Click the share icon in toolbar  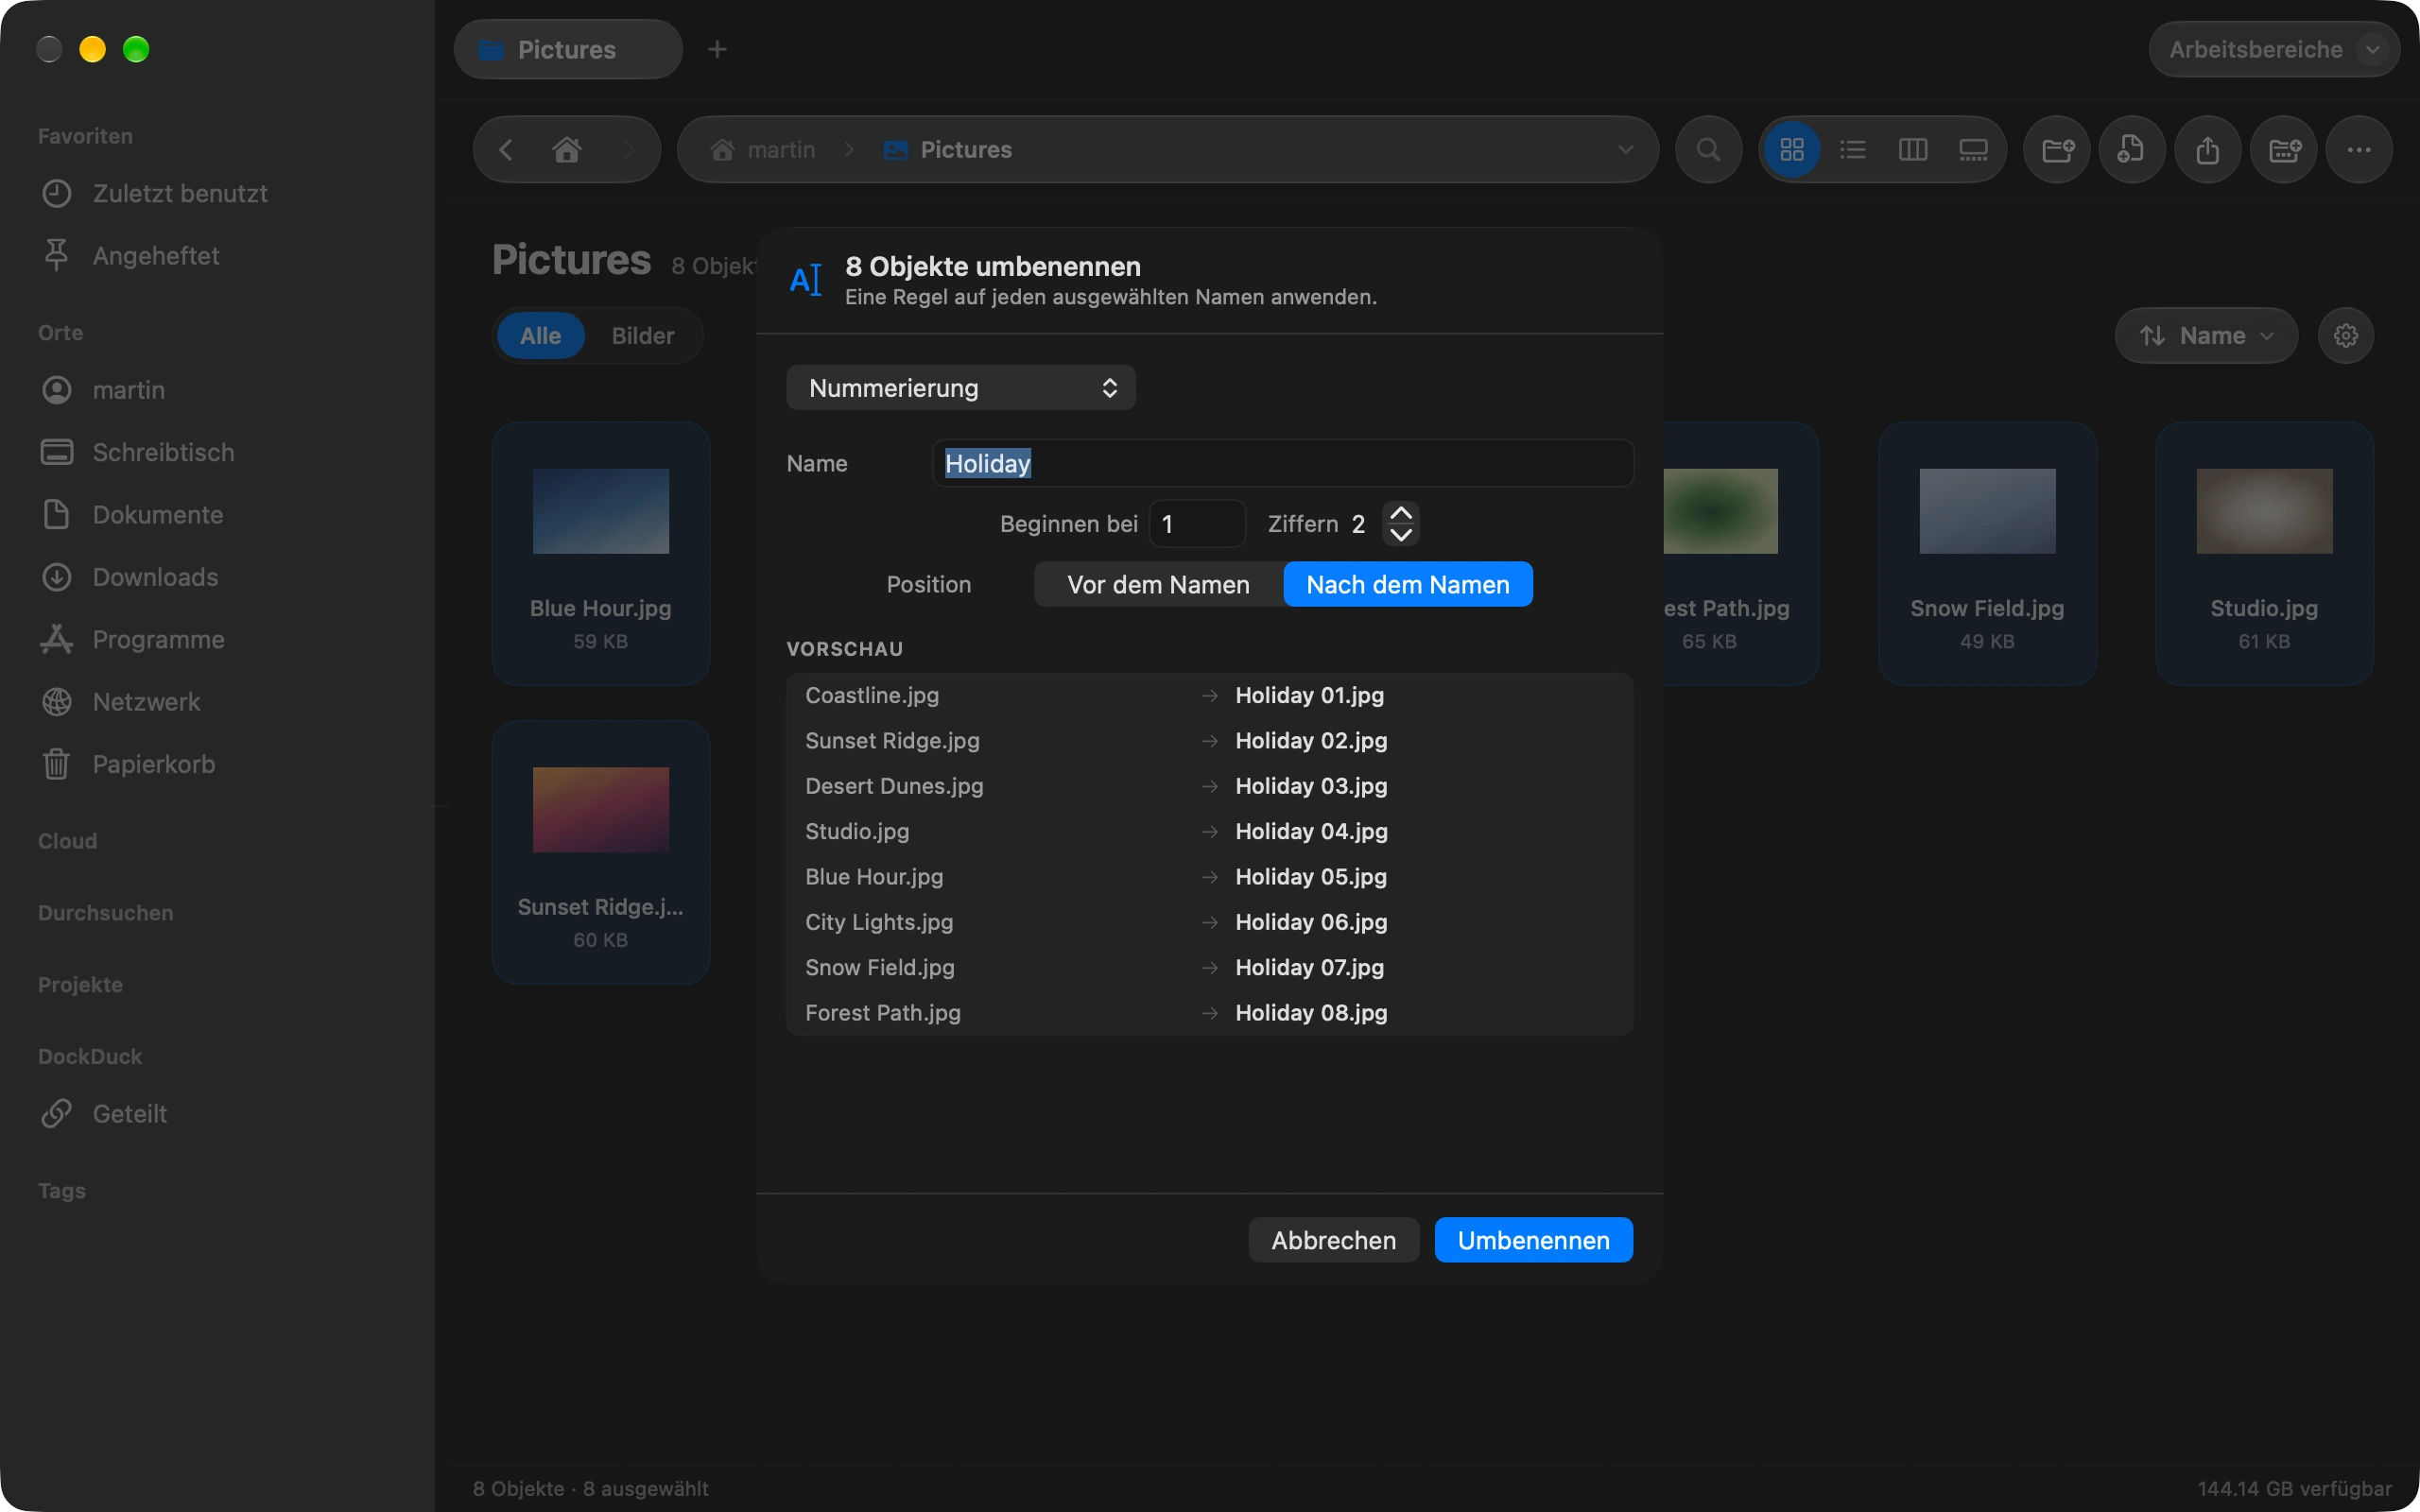[2208, 150]
